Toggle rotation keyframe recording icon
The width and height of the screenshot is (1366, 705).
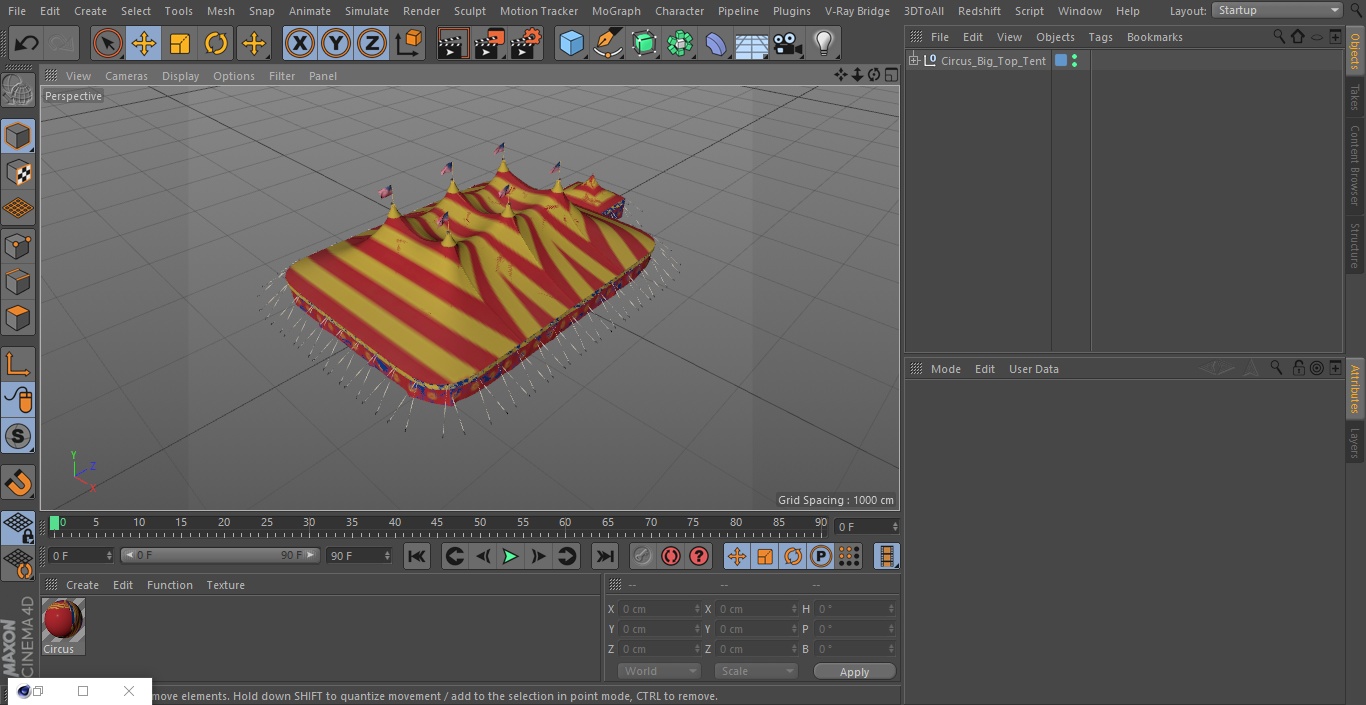point(793,556)
